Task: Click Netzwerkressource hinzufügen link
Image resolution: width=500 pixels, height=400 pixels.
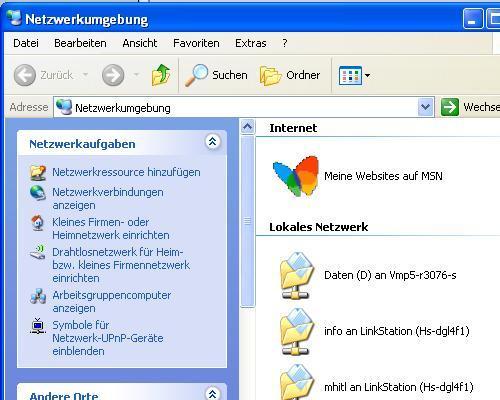Action: (126, 172)
